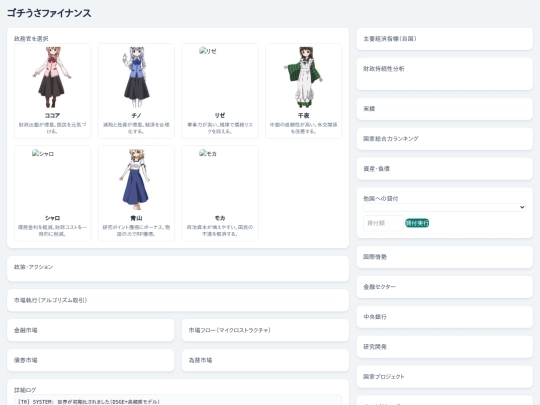Click the ゴチうさファイナンス page title
This screenshot has width=540, height=405.
click(49, 13)
